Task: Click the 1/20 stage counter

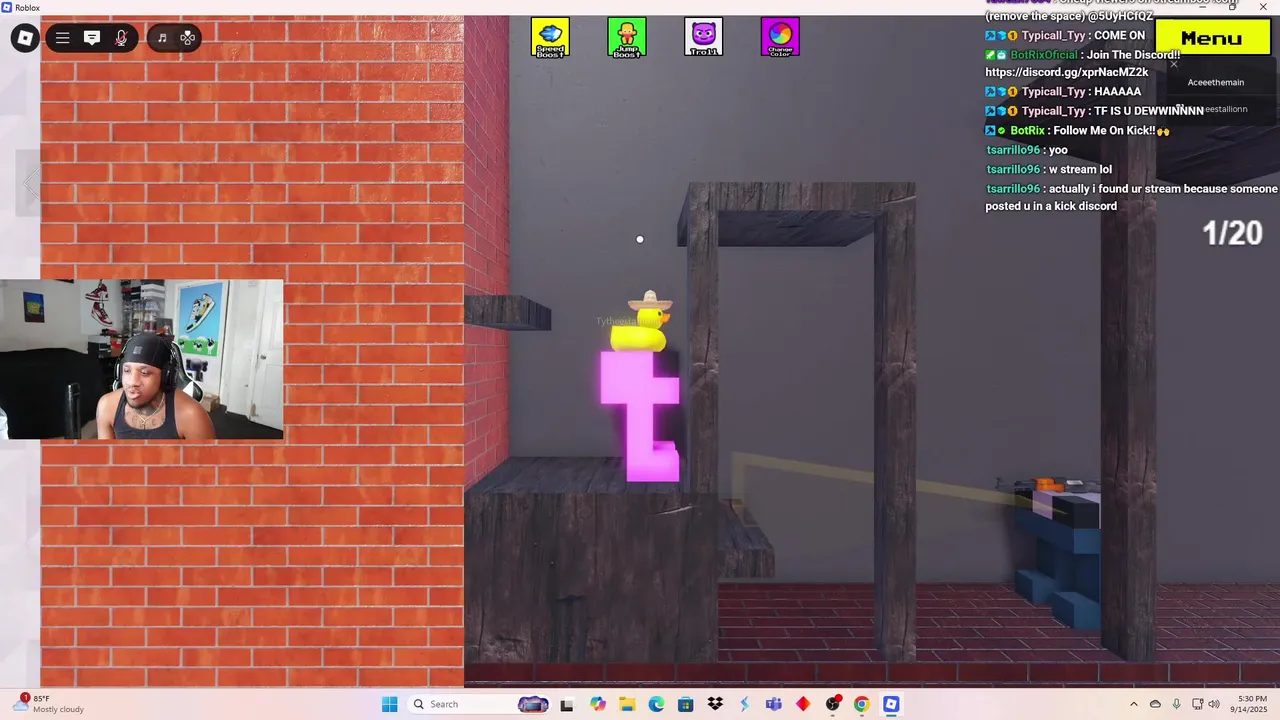Action: [x=1232, y=233]
